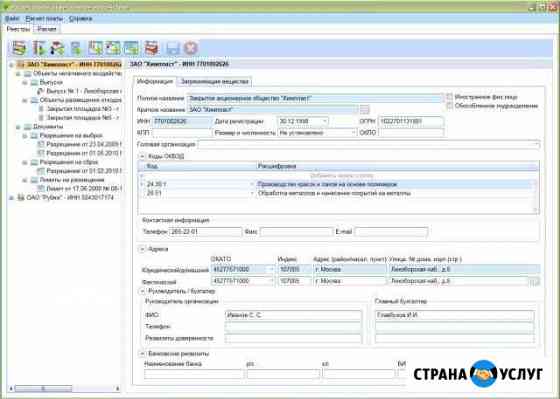
Task: Open the Расчет платы menu
Action: pyautogui.click(x=44, y=19)
